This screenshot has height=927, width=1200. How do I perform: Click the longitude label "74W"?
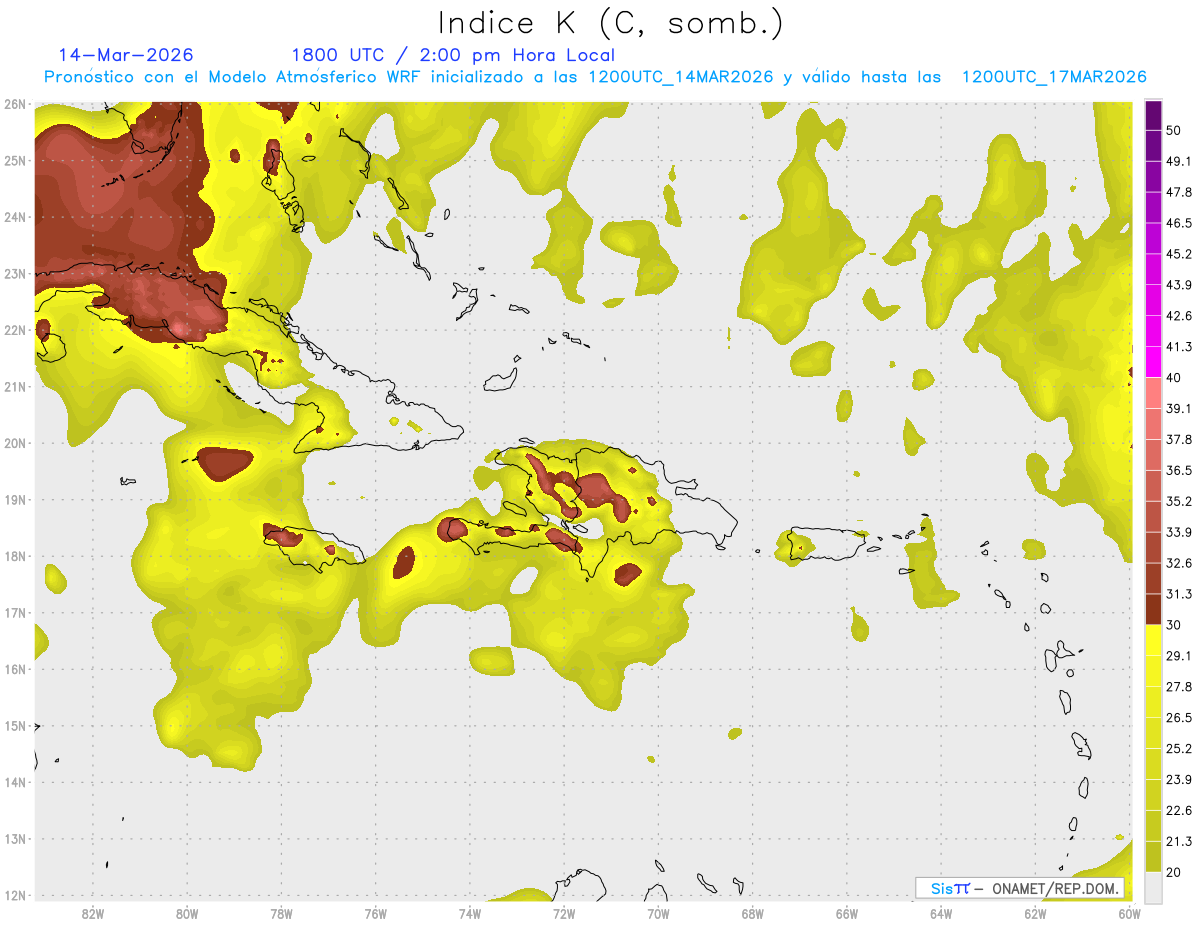pyautogui.click(x=470, y=914)
